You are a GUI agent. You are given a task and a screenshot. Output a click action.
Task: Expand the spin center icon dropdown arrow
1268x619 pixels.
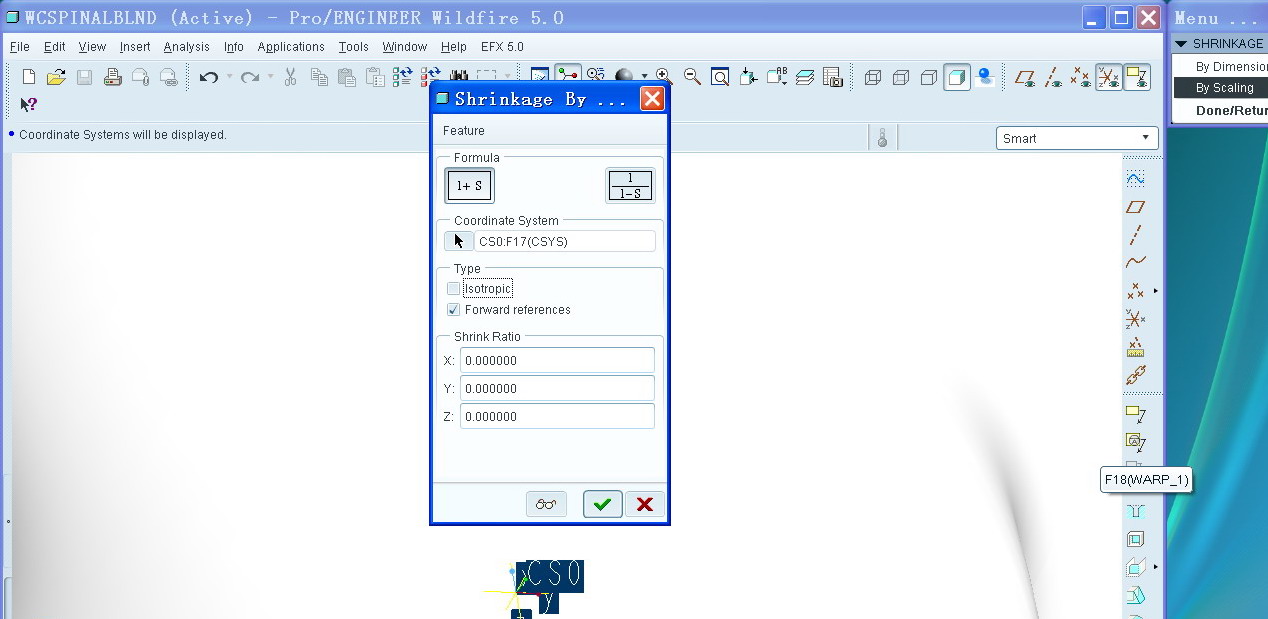point(644,77)
